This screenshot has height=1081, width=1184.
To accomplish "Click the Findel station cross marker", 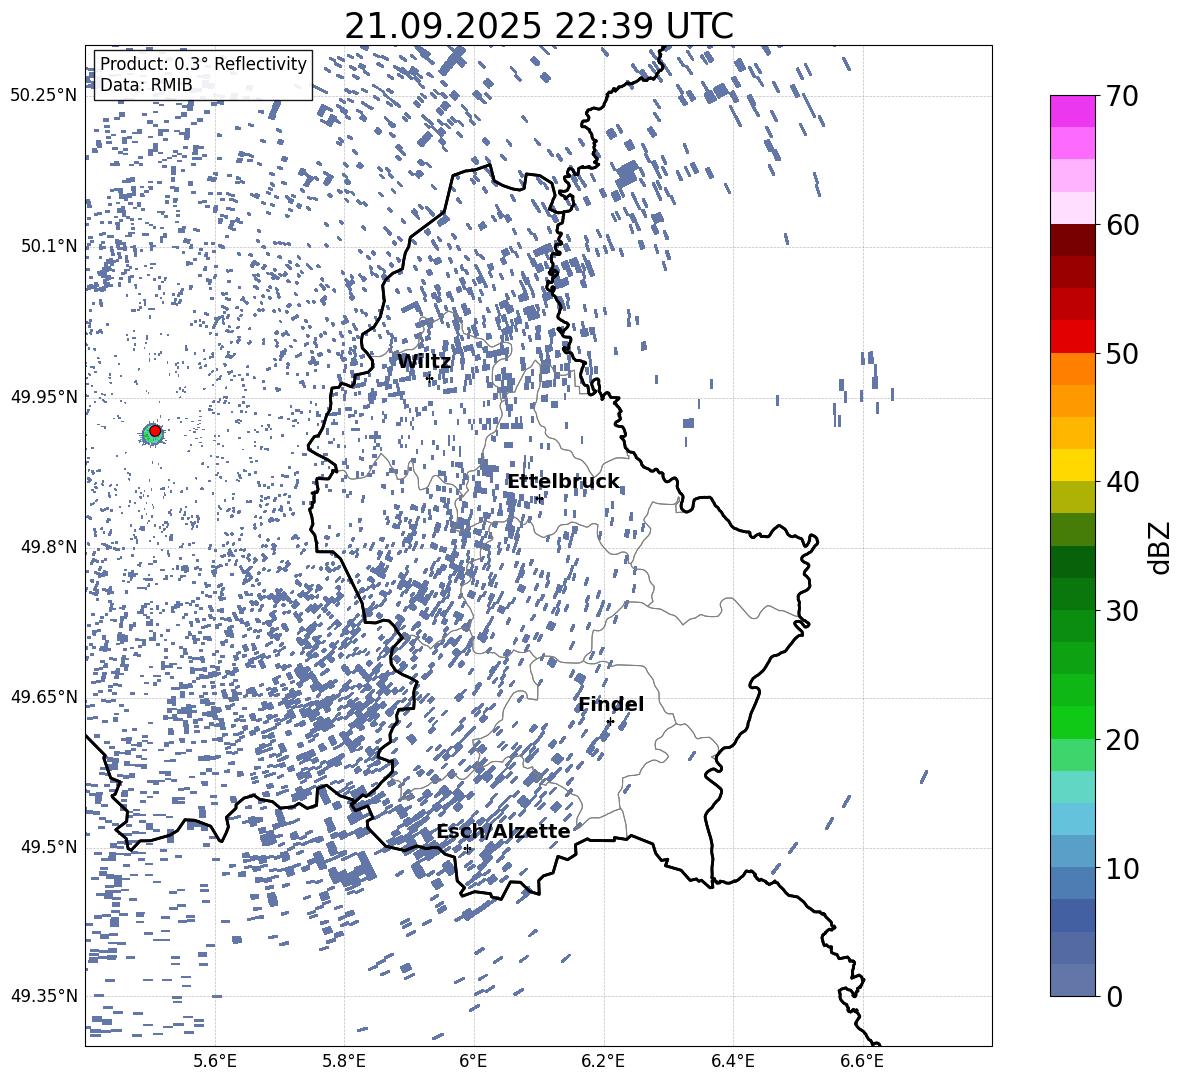I will [610, 722].
